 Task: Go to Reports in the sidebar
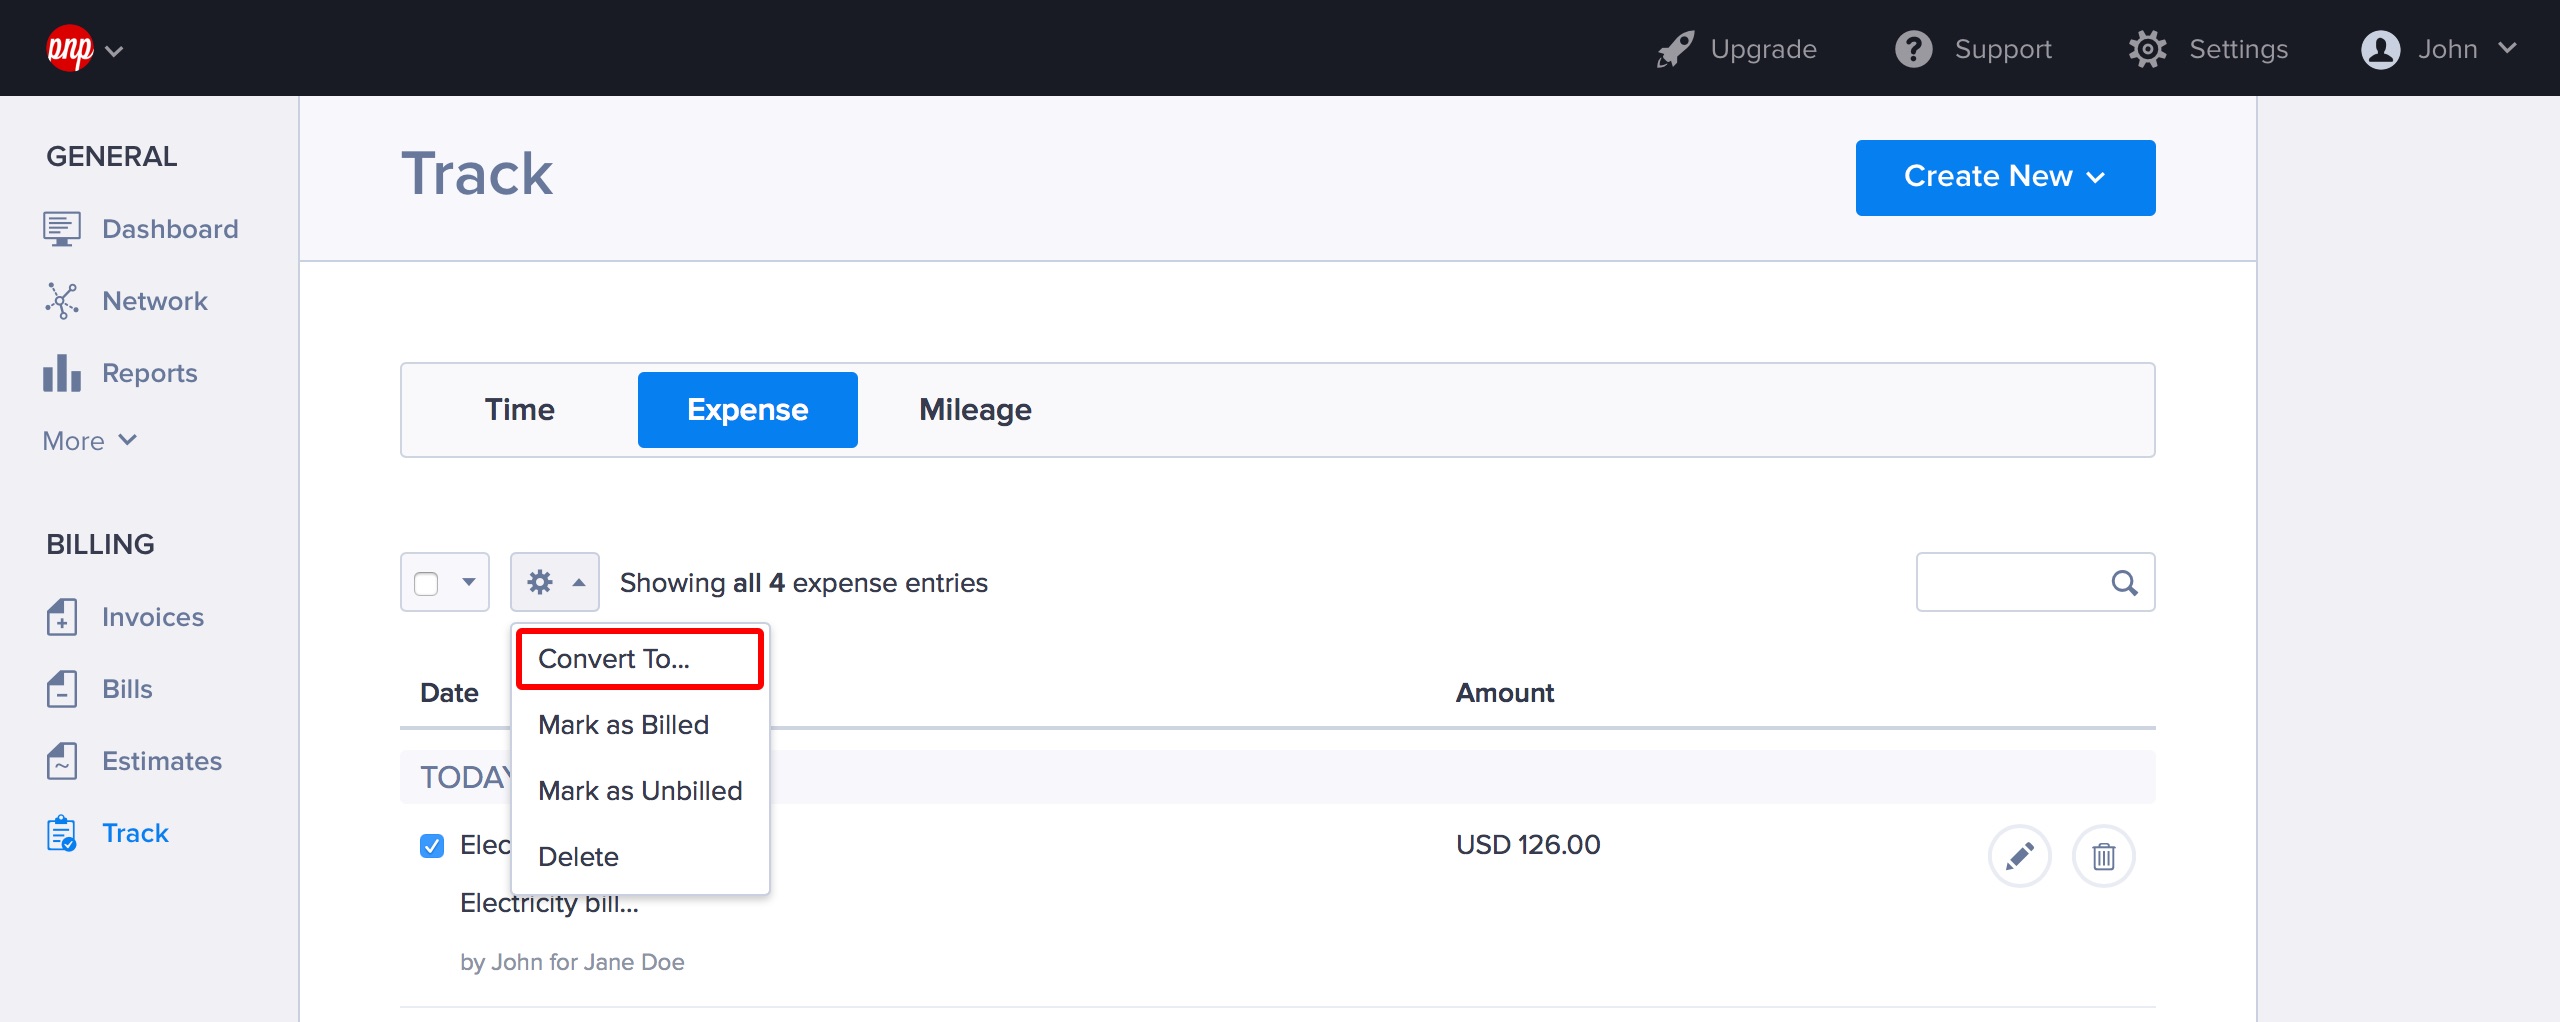(149, 373)
